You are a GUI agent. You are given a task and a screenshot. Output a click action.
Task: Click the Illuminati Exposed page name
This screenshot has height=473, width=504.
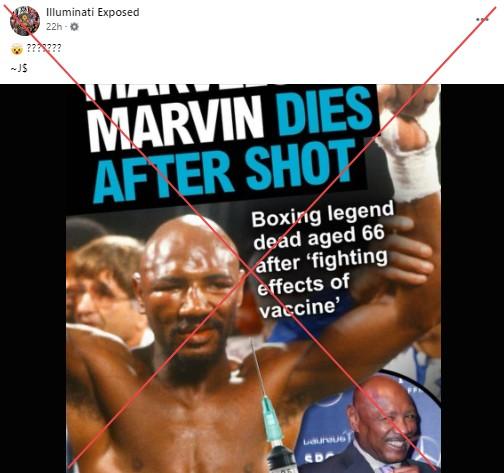[93, 12]
